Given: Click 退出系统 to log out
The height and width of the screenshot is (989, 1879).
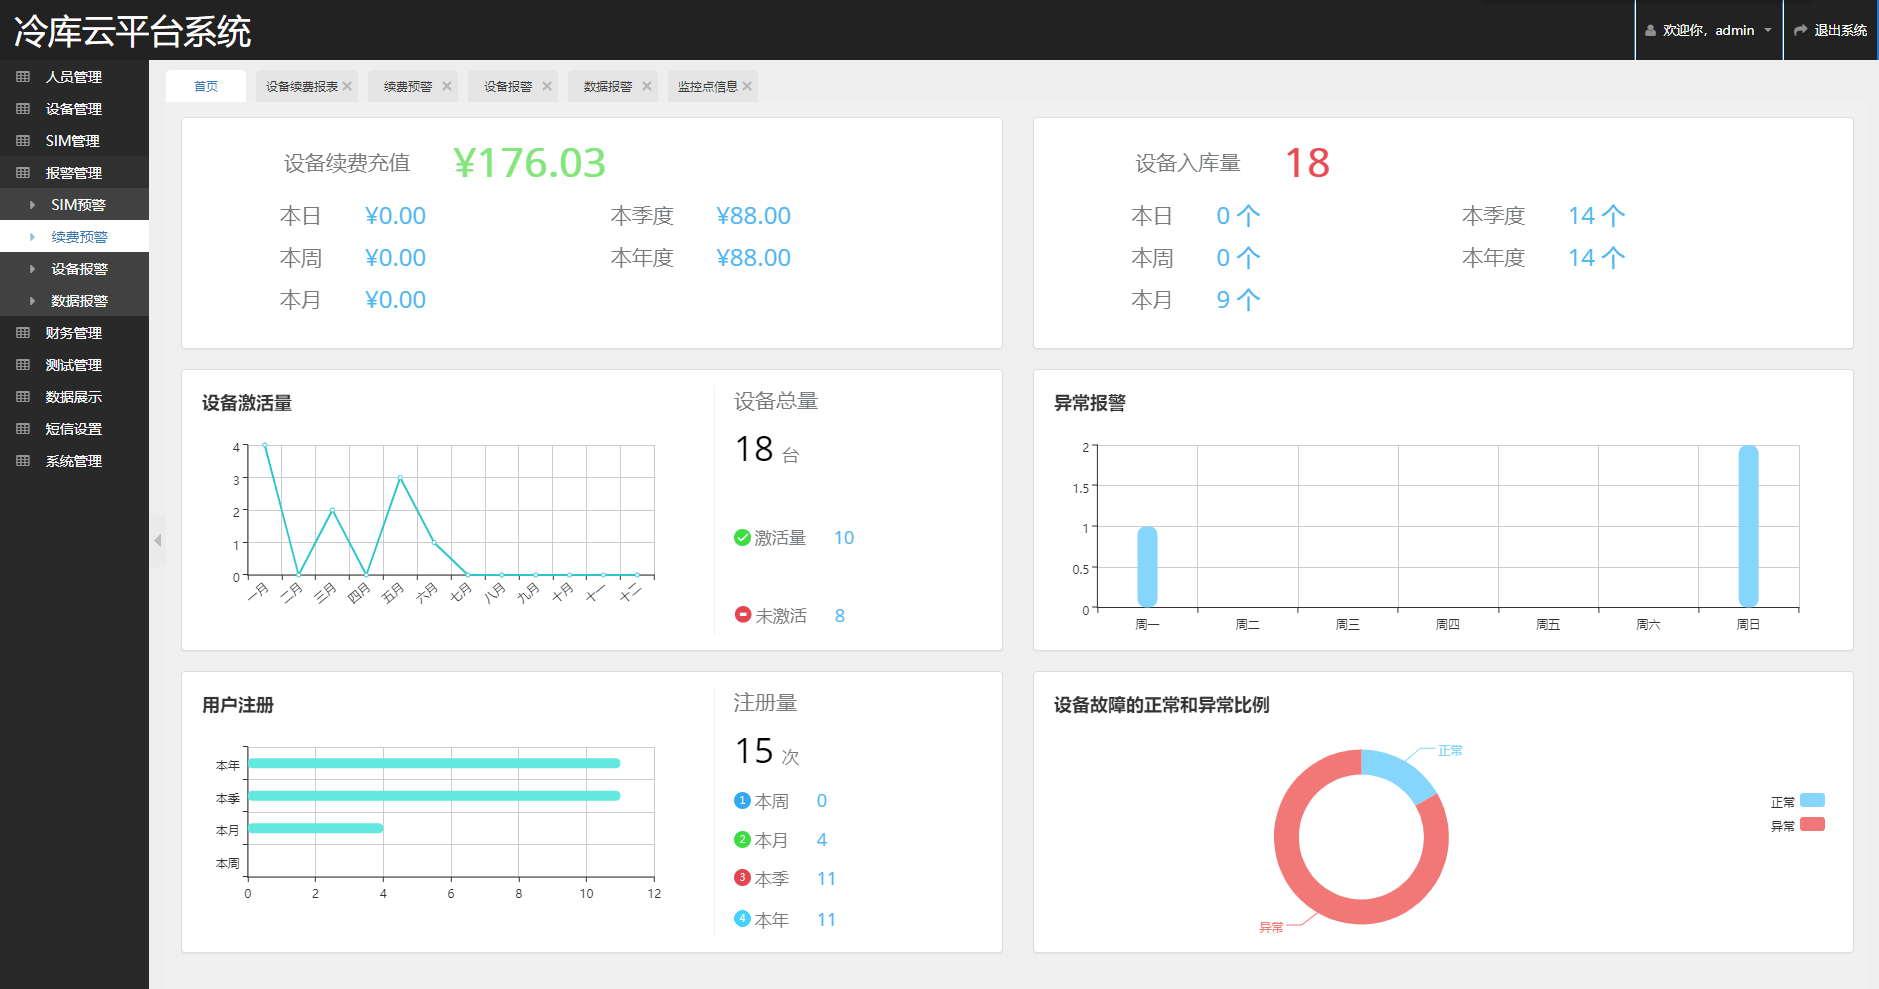Looking at the screenshot, I should click(x=1830, y=30).
